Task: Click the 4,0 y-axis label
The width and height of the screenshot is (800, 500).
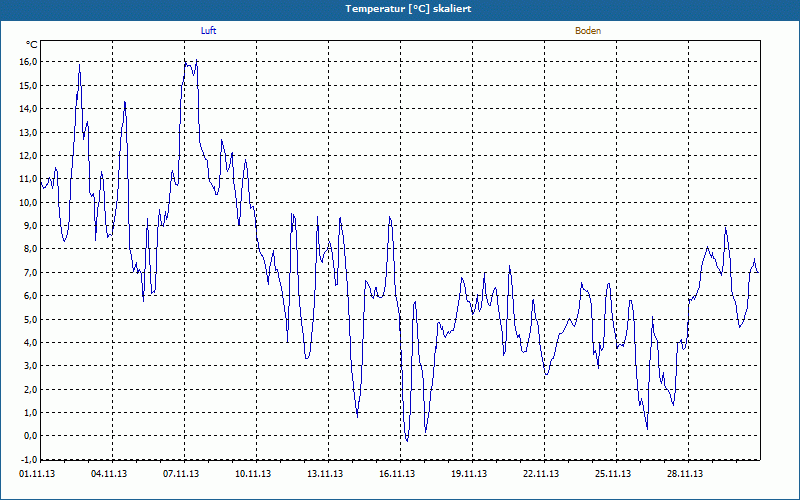Action: pos(30,342)
